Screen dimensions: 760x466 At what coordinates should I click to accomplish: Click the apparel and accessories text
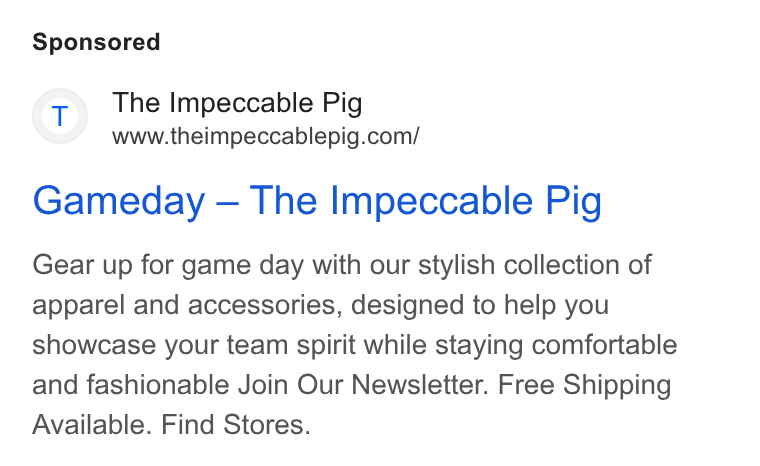[x=188, y=305]
